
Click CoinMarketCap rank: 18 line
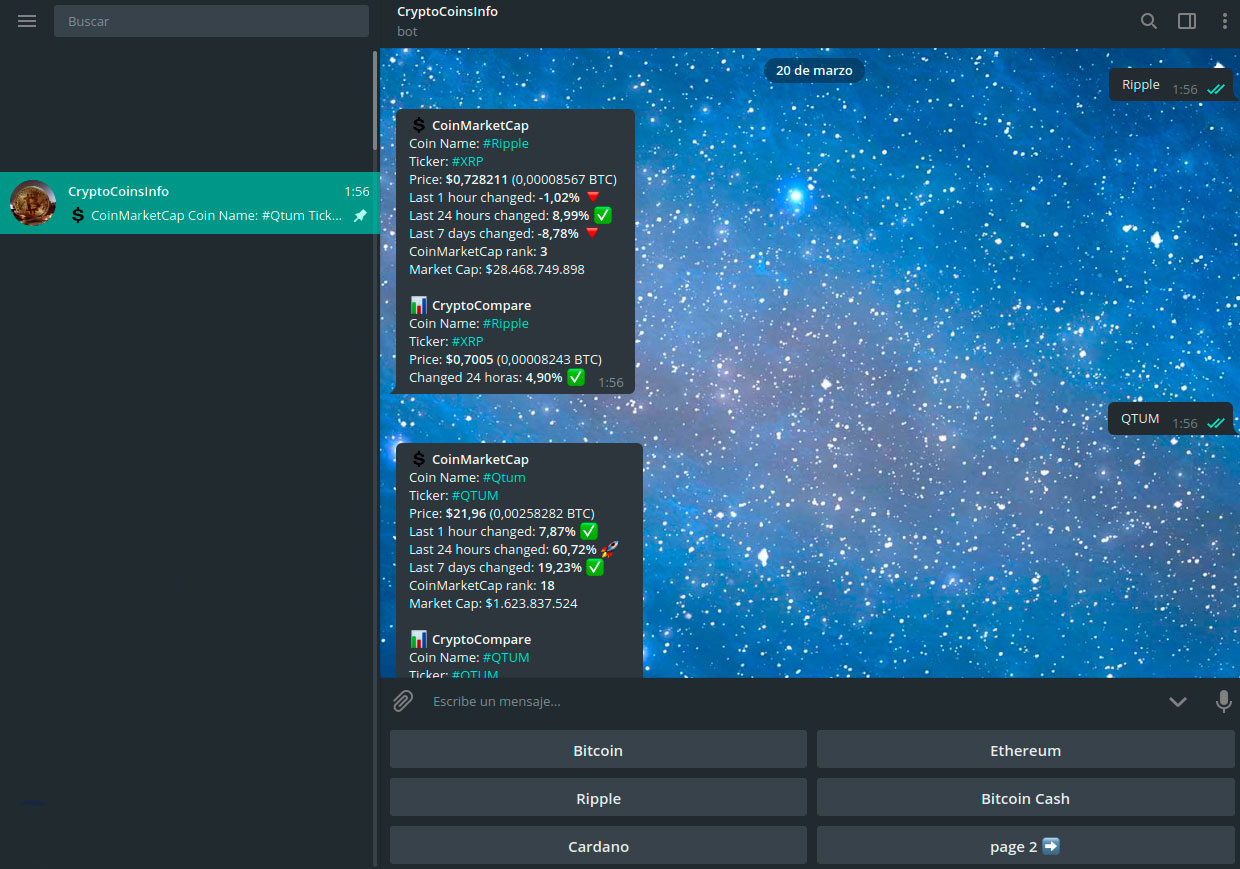[482, 586]
